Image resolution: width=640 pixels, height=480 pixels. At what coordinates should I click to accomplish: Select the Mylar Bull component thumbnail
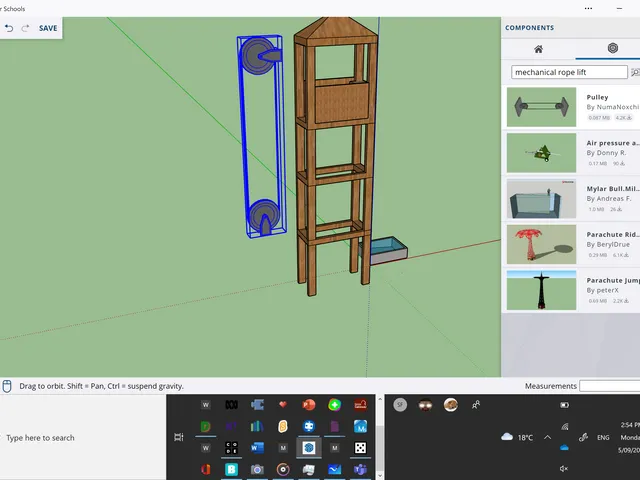pos(541,198)
